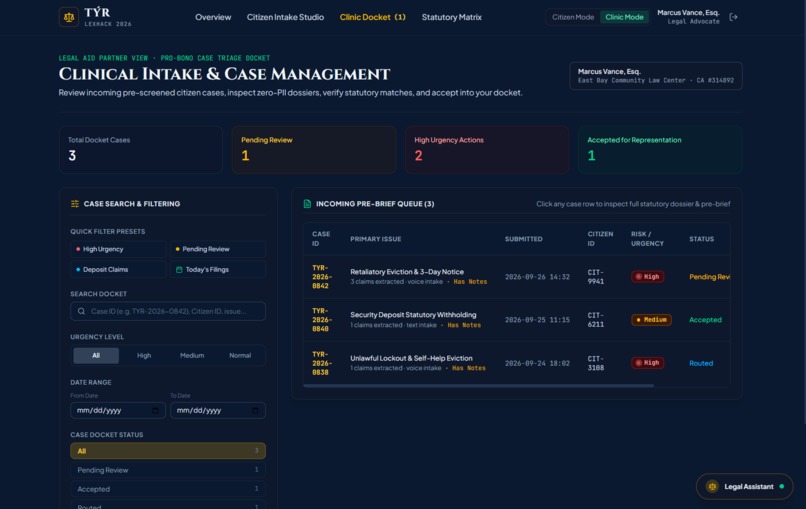Apply the High Urgency quick filter preset

click(118, 249)
